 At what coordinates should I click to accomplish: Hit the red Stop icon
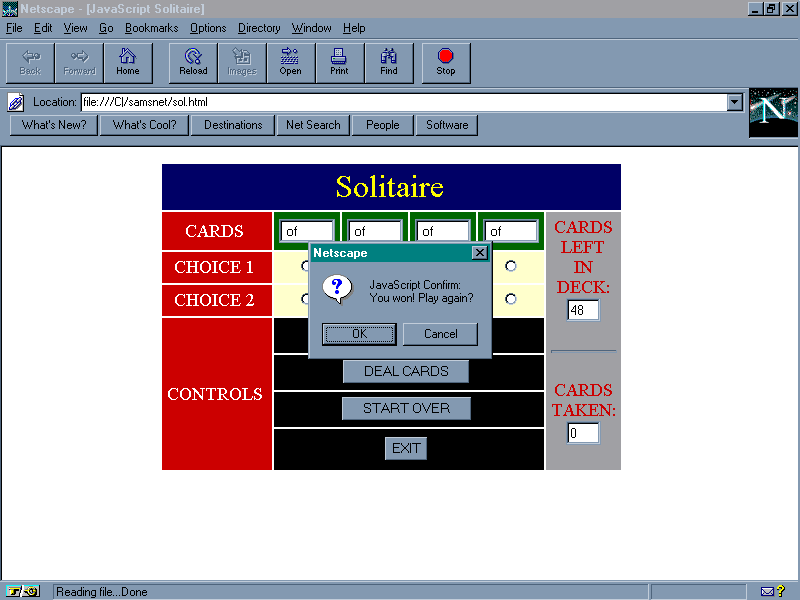pyautogui.click(x=446, y=62)
